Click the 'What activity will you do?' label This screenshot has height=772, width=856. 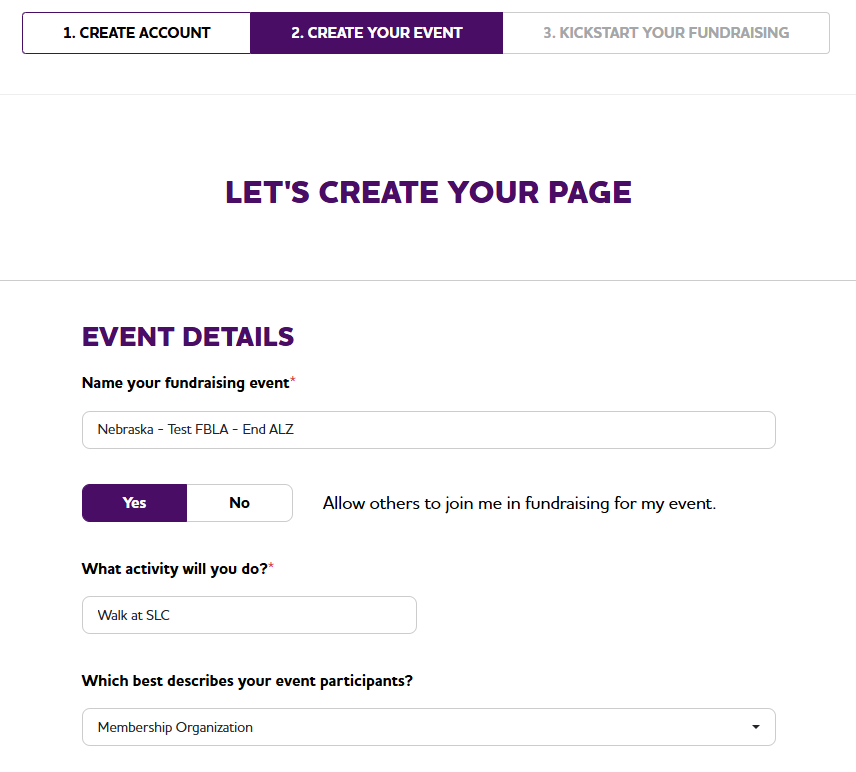point(174,568)
